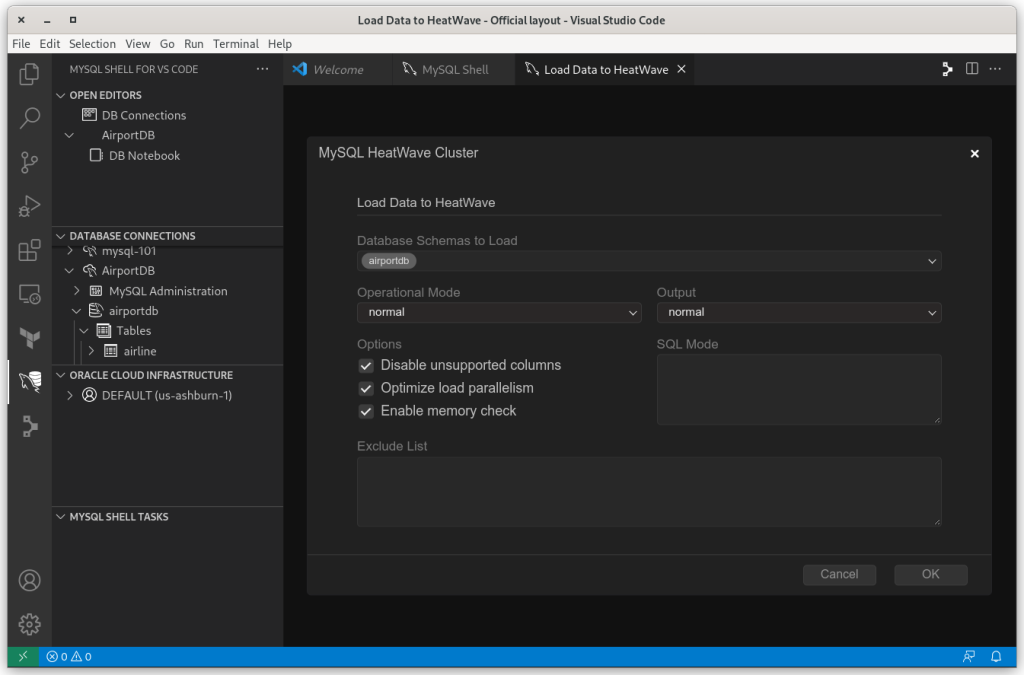1024x675 pixels.
Task: Open the Operational Mode dropdown
Action: pyautogui.click(x=499, y=312)
